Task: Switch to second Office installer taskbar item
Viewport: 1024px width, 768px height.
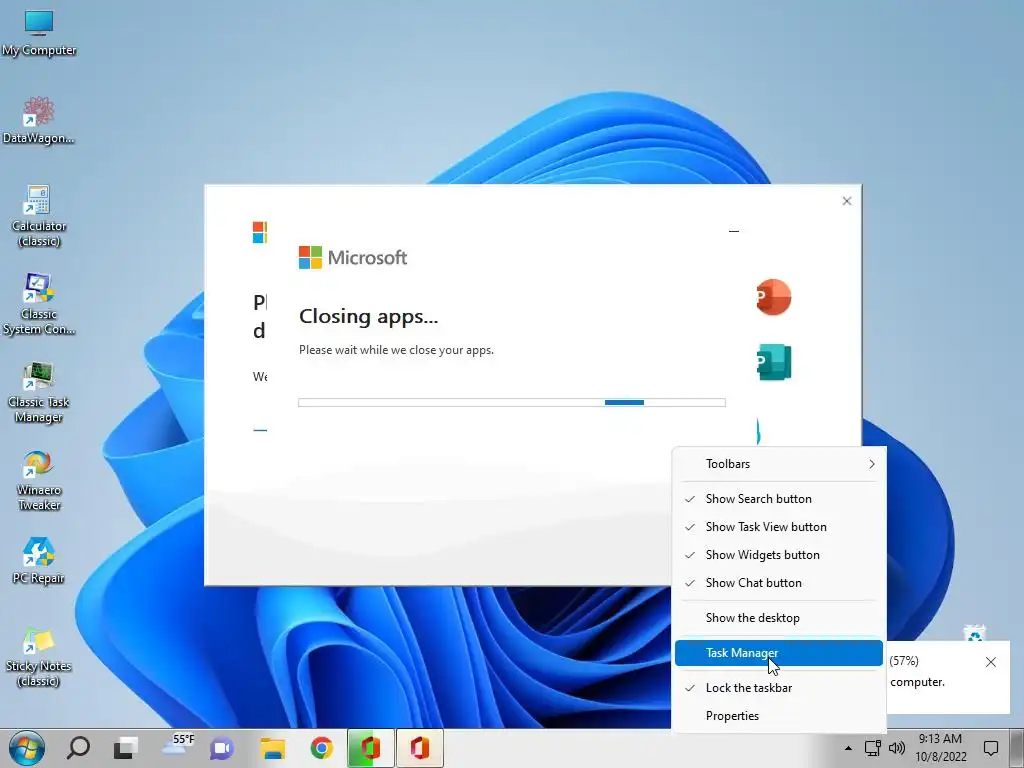Action: pos(420,748)
